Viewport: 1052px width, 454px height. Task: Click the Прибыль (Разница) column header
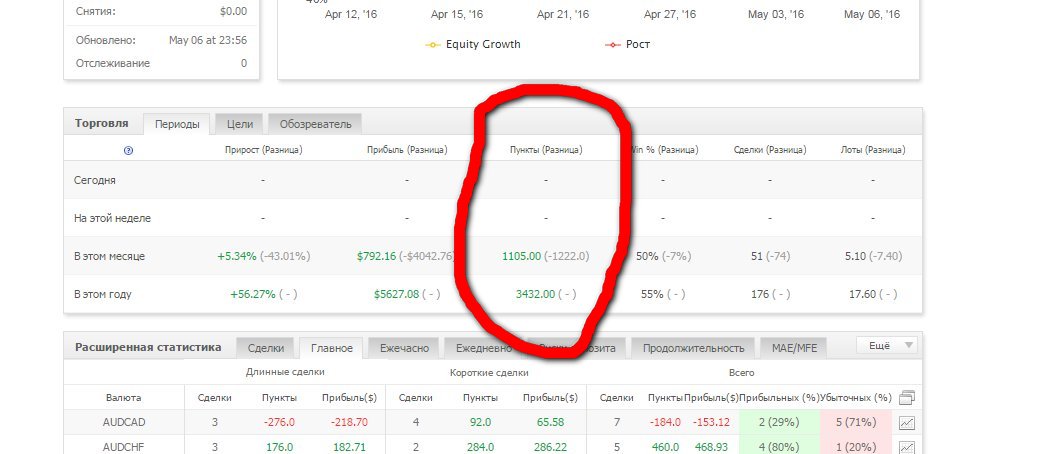point(407,150)
